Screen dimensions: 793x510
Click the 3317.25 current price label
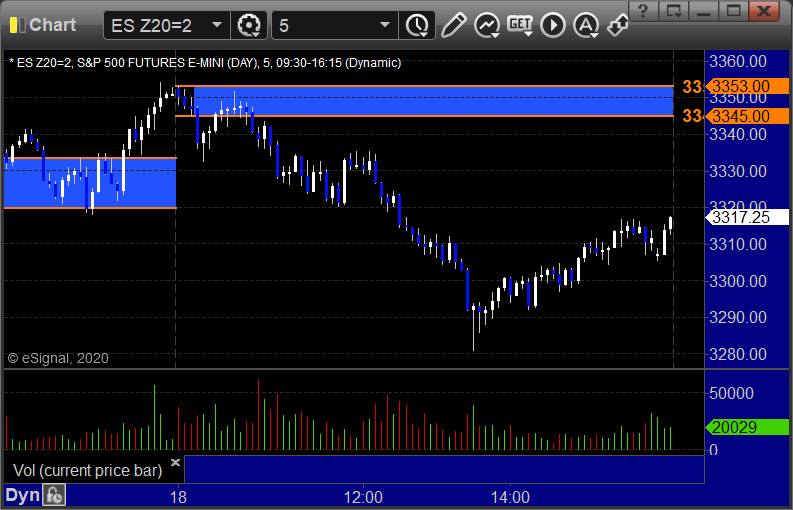tap(746, 218)
